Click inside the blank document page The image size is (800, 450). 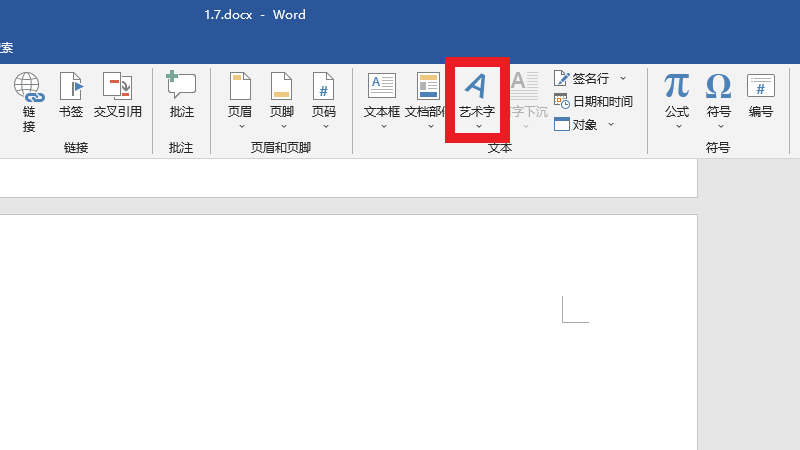[x=350, y=340]
